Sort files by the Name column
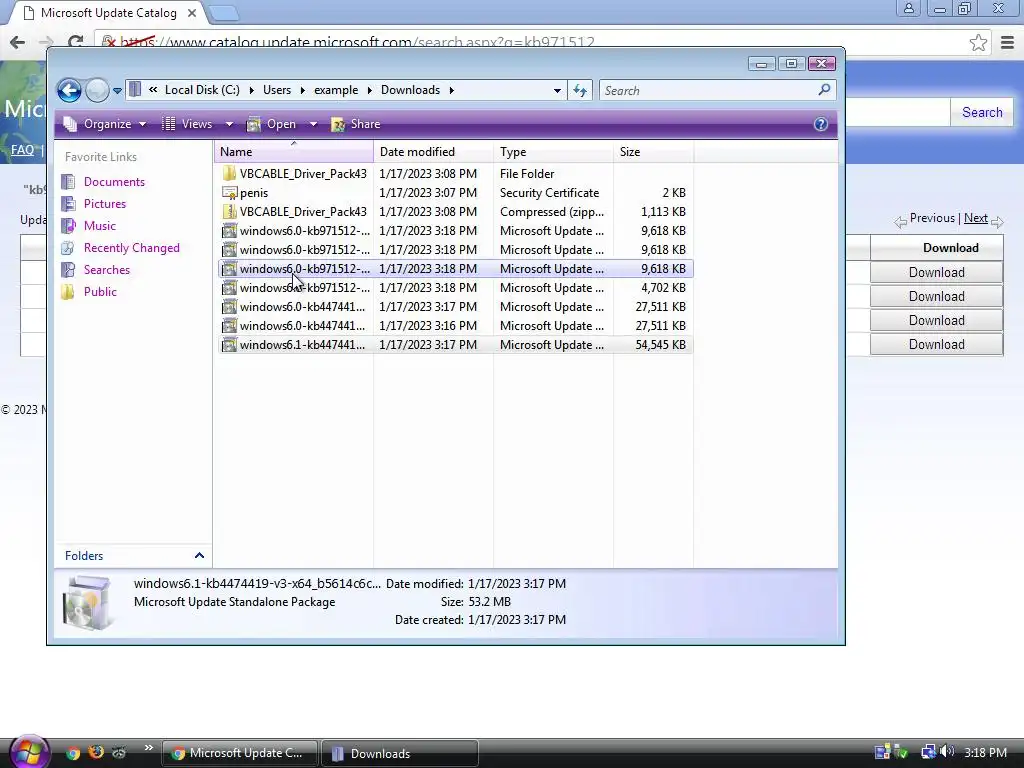Viewport: 1024px width, 768px height. [294, 152]
